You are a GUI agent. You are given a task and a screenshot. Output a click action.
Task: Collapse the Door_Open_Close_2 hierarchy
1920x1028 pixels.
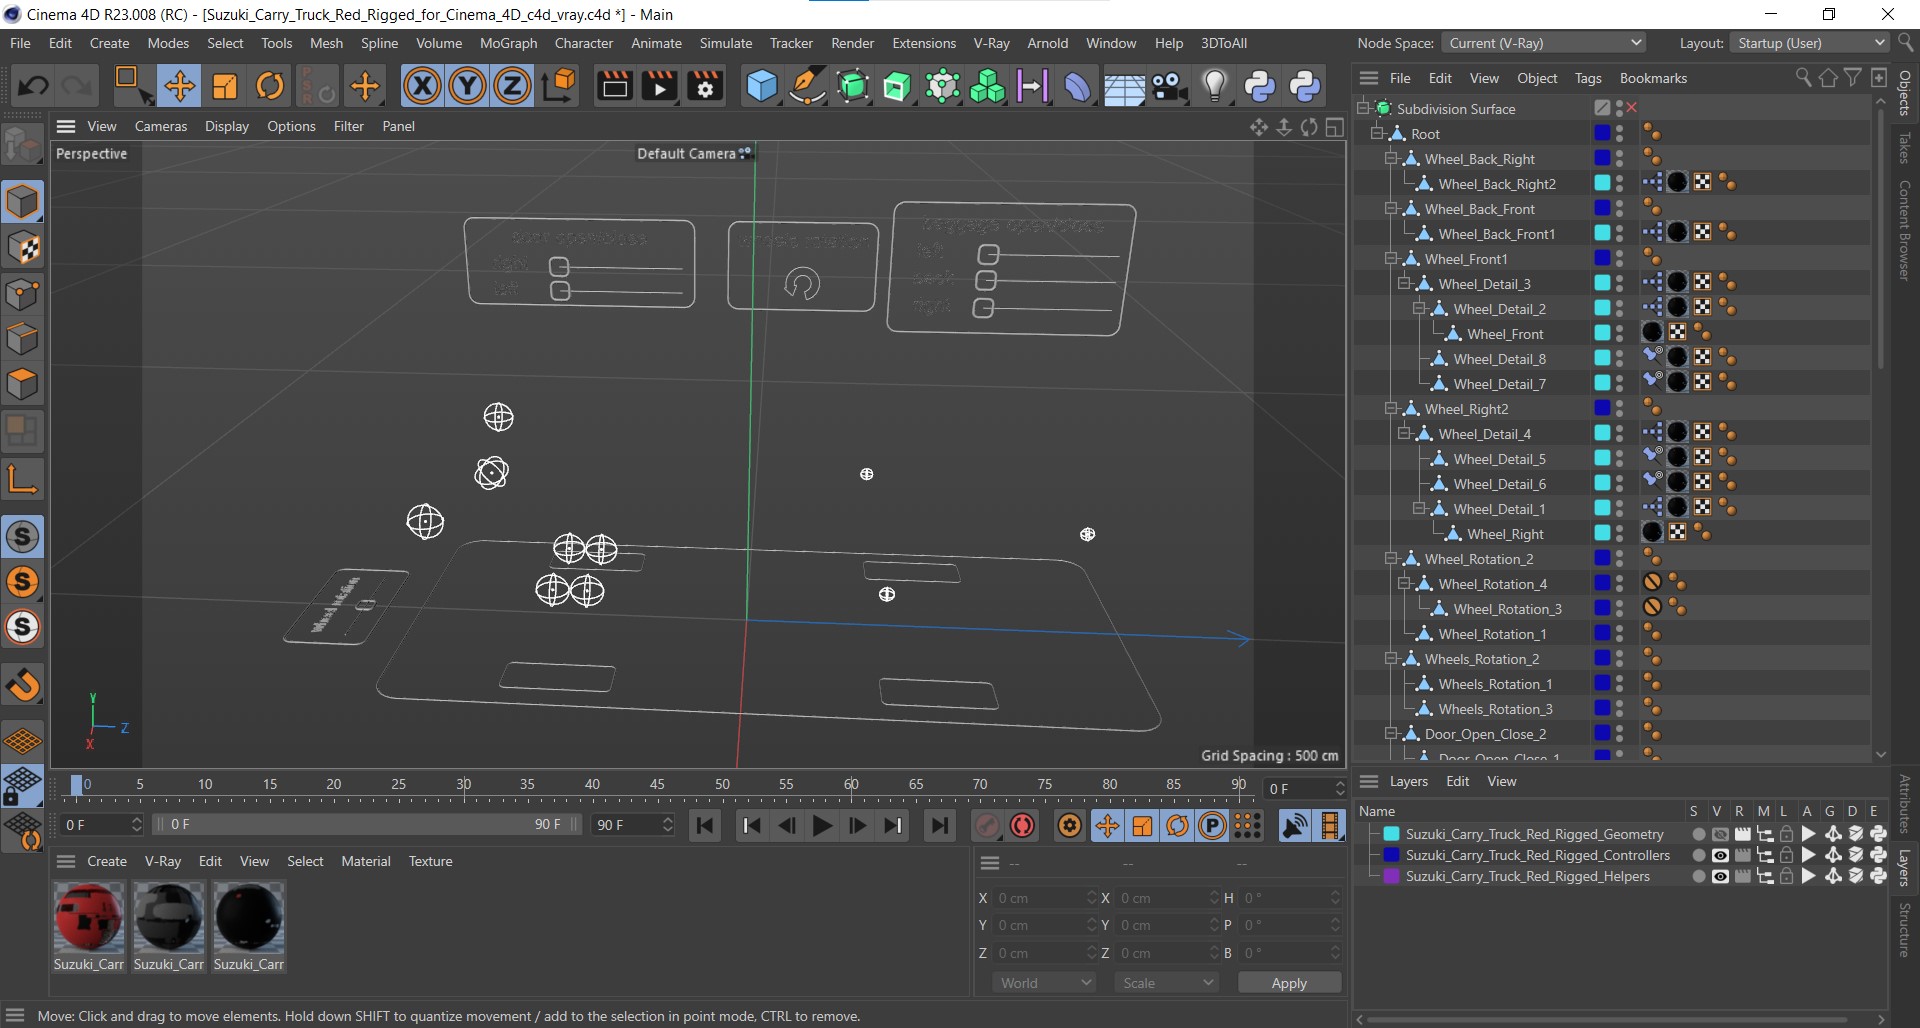tap(1391, 734)
